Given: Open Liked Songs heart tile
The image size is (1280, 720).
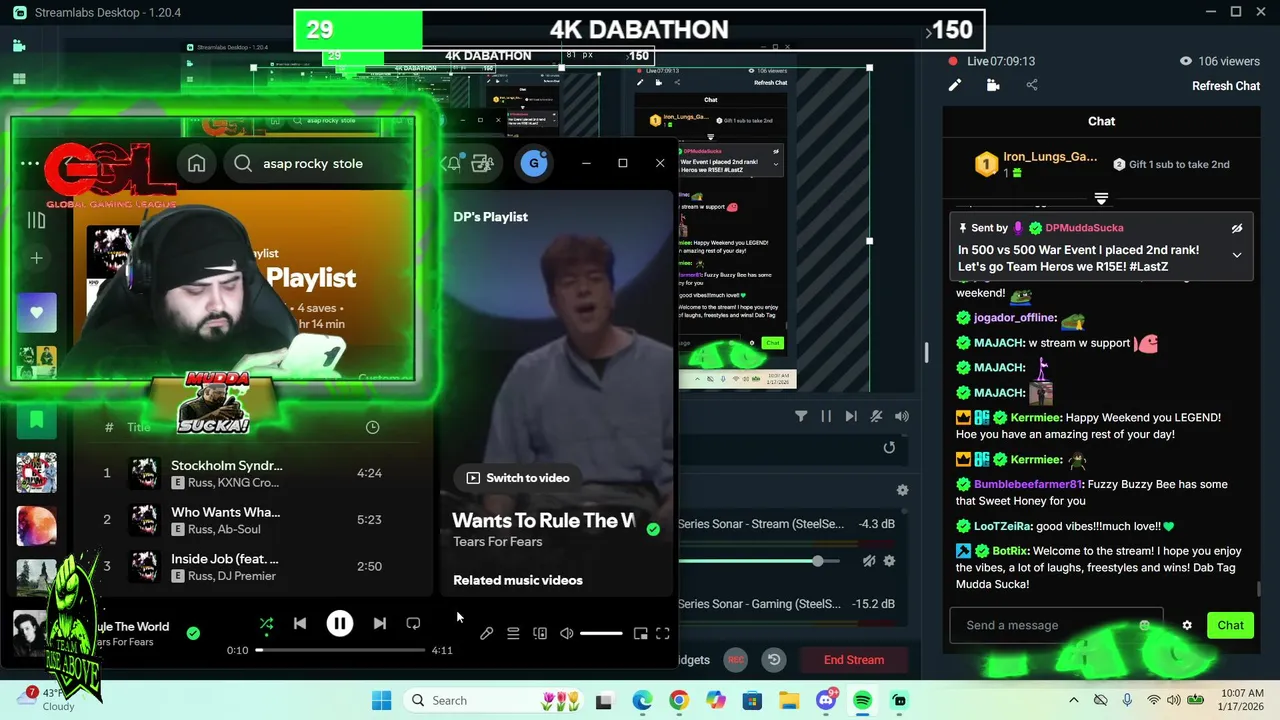Looking at the screenshot, I should (x=36, y=312).
